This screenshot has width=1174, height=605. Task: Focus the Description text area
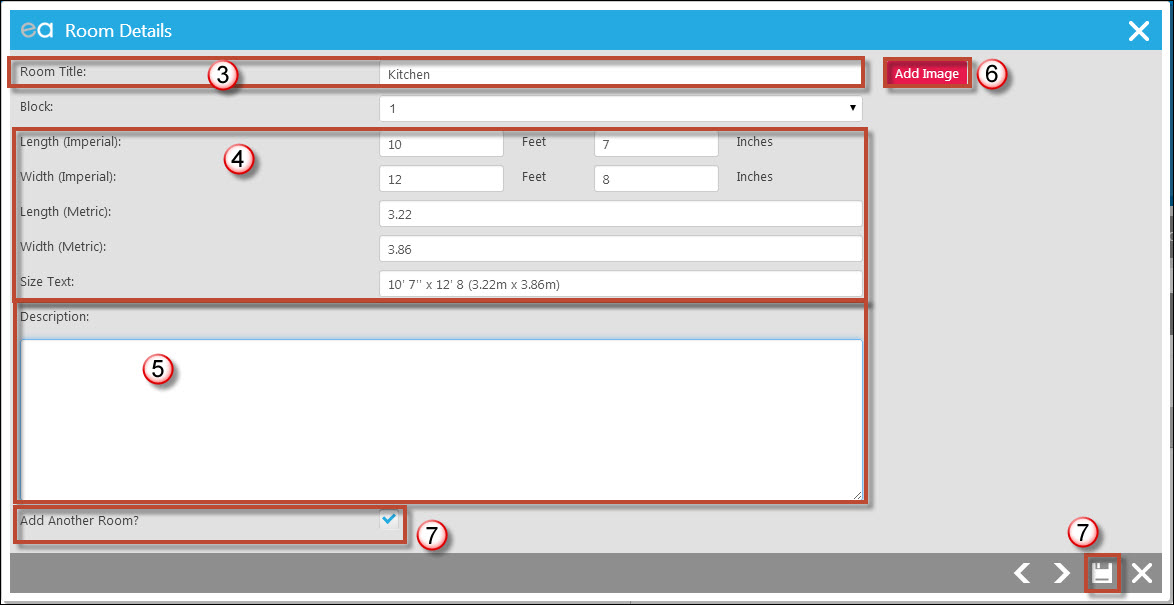click(x=441, y=419)
